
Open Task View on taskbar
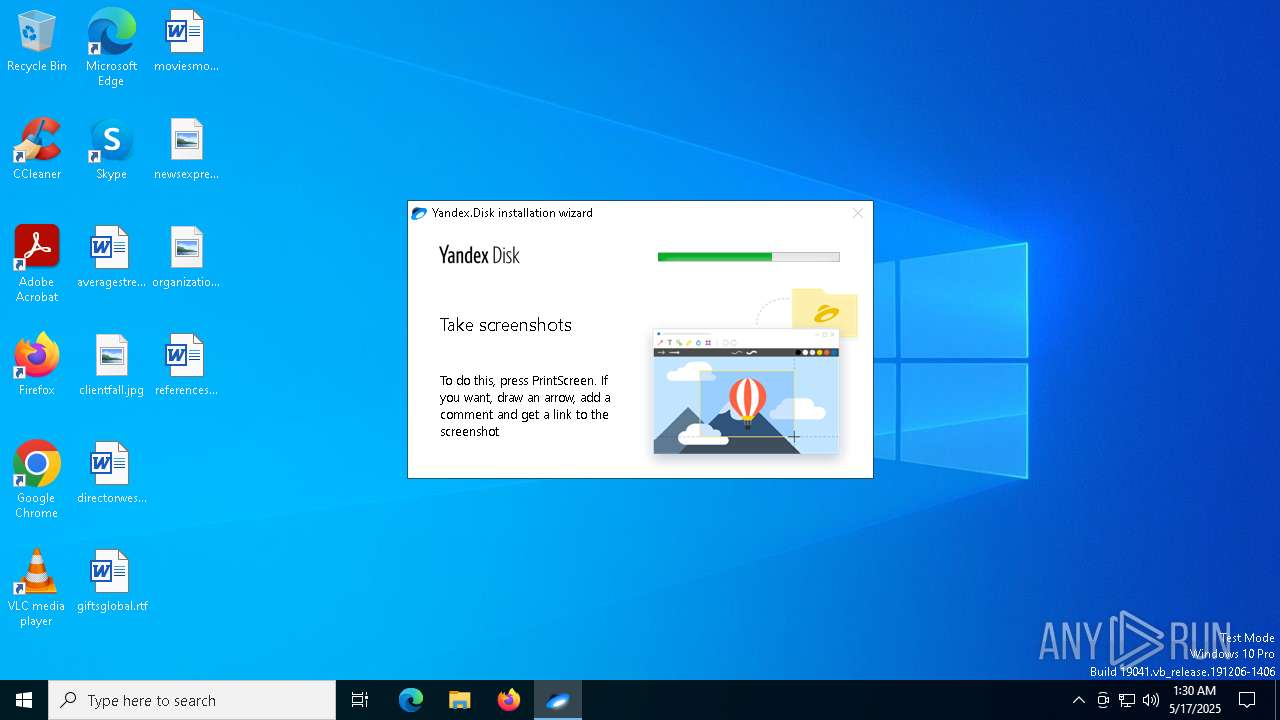(x=360, y=700)
